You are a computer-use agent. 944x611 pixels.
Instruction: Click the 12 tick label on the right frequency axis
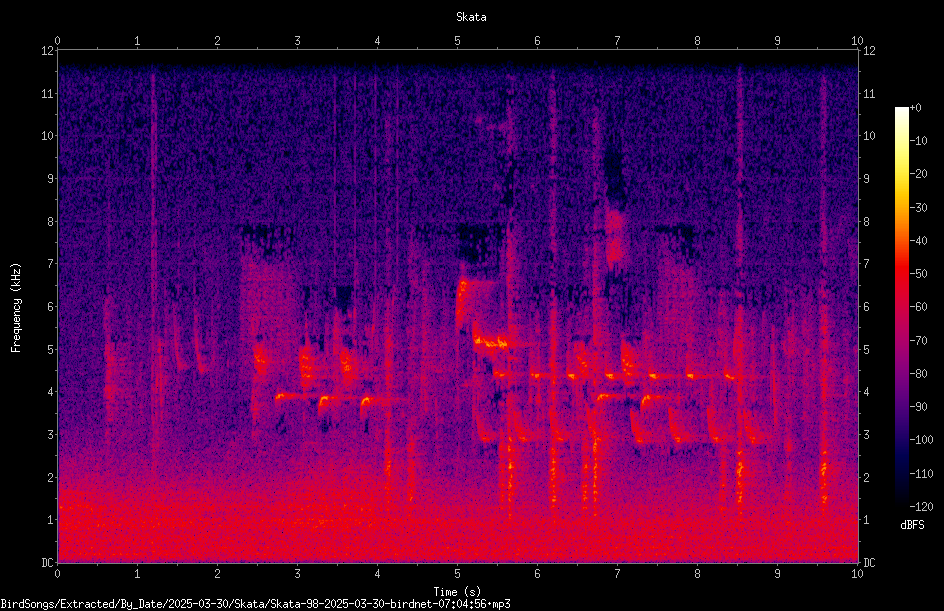click(x=869, y=51)
